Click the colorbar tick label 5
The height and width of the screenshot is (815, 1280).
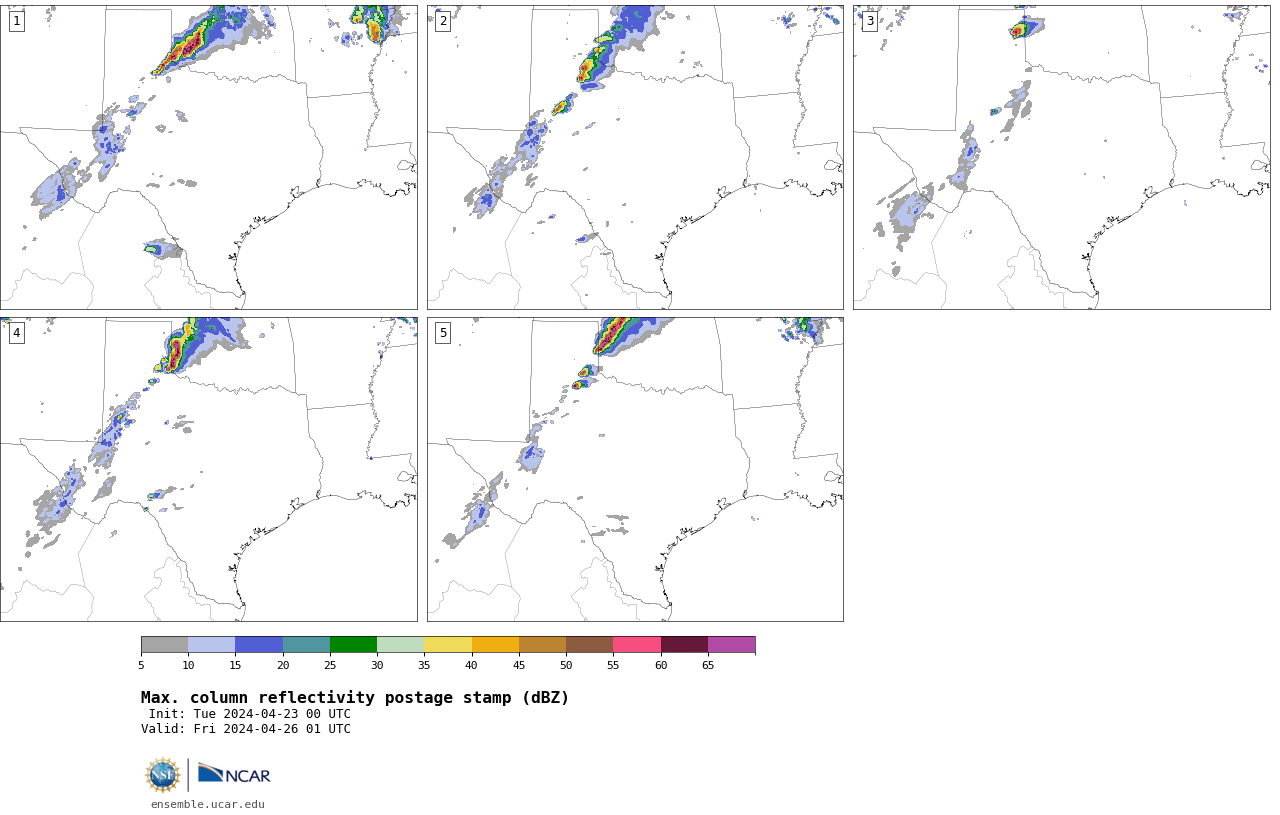tap(141, 666)
